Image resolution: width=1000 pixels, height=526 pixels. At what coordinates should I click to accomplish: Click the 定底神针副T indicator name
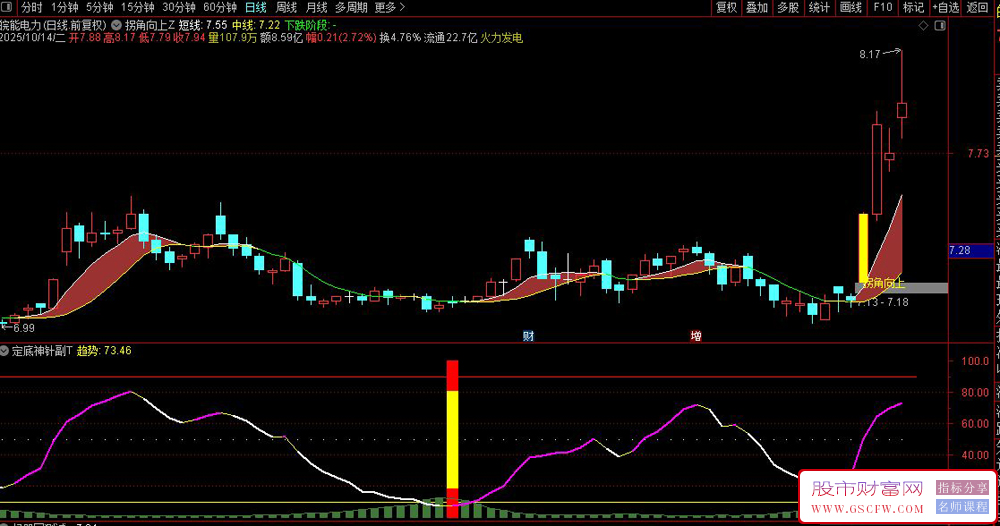point(42,351)
